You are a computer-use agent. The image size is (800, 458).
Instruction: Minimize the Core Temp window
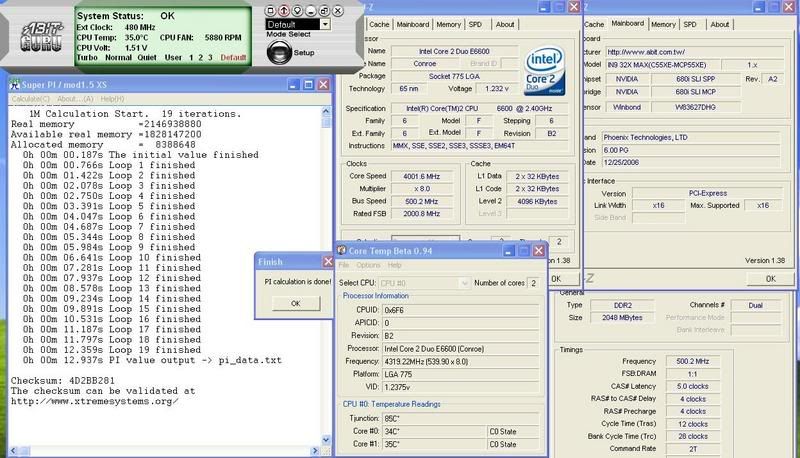509,250
